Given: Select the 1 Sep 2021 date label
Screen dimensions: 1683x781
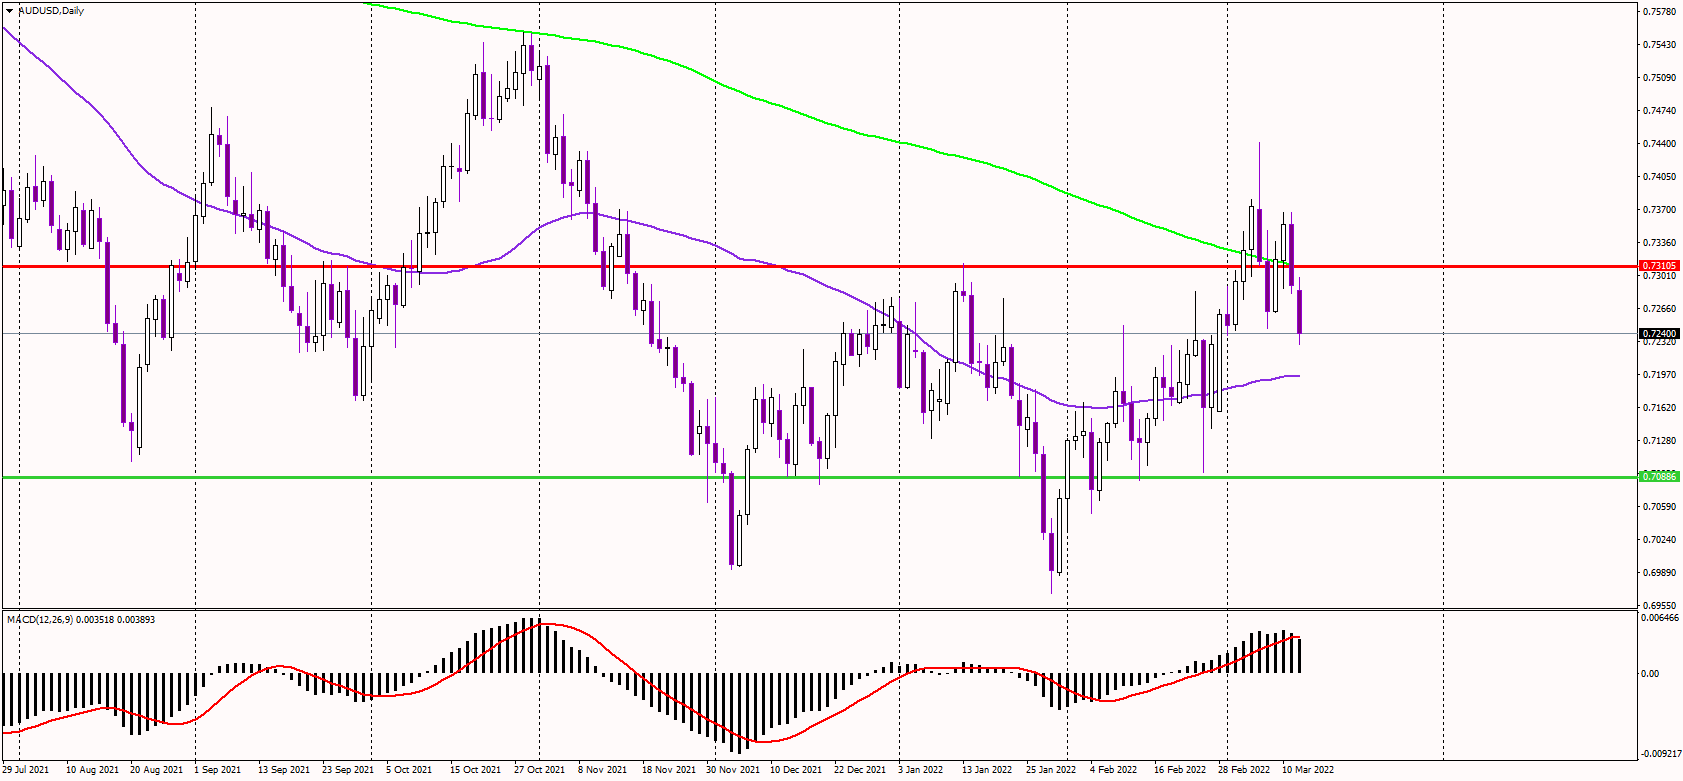Looking at the screenshot, I should [217, 770].
